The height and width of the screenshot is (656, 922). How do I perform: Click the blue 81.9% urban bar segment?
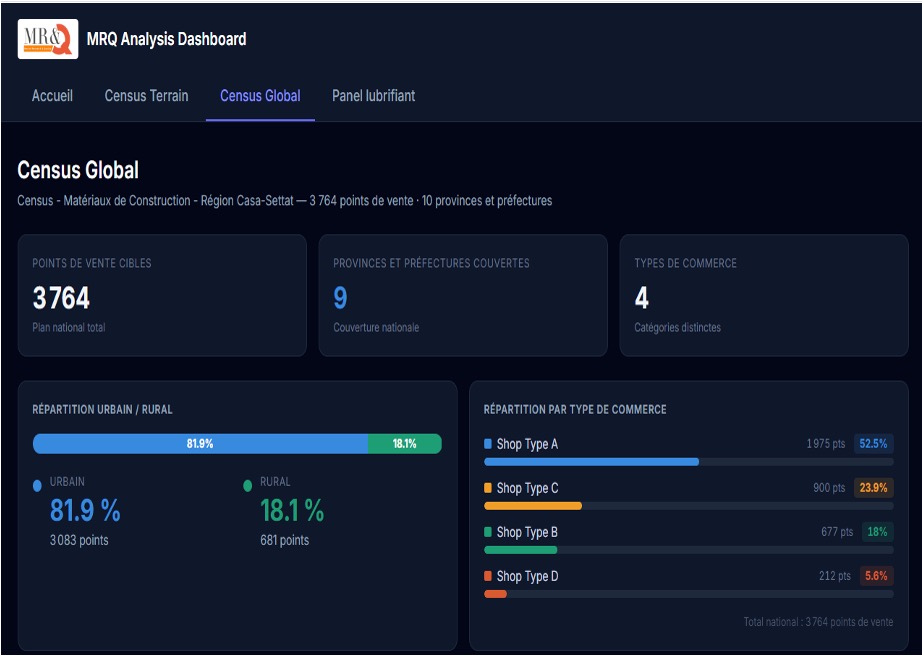[200, 444]
